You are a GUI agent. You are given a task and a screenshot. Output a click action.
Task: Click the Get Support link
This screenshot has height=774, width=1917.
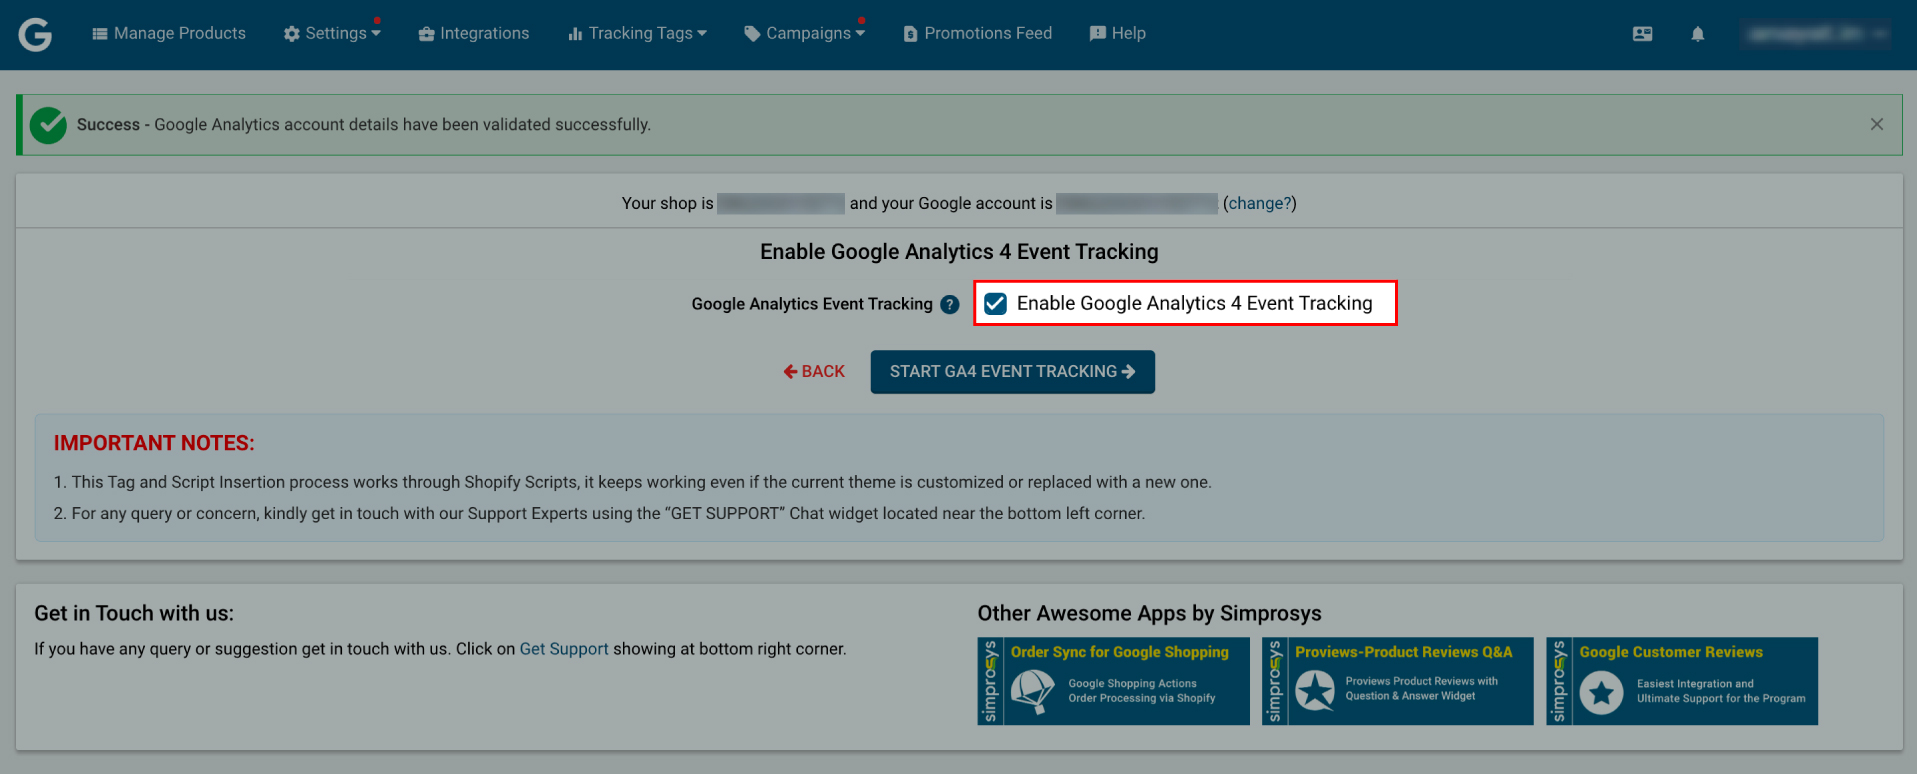point(564,649)
